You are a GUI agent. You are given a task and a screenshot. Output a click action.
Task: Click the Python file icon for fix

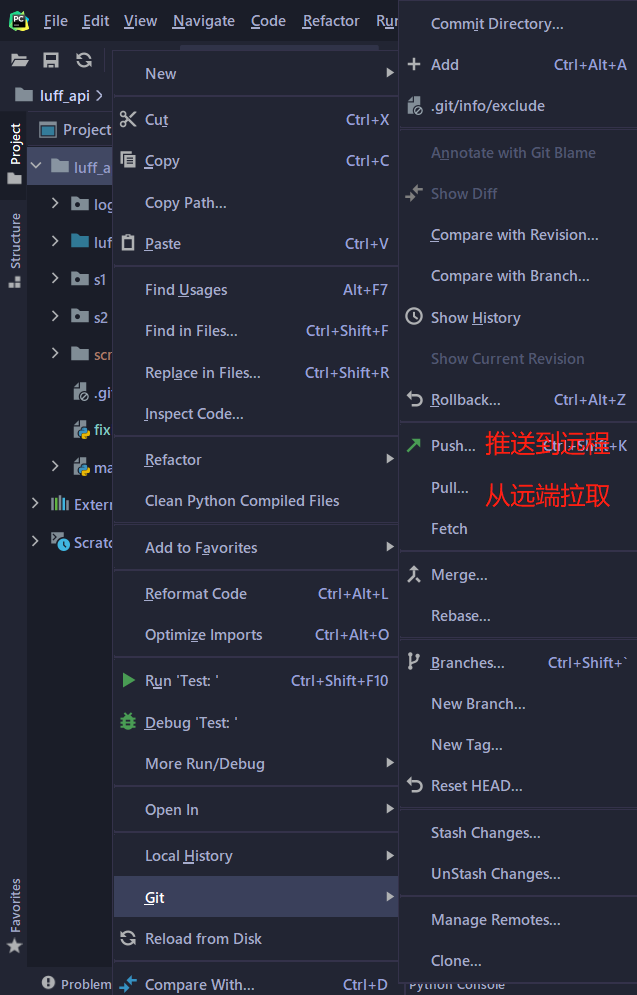click(81, 430)
